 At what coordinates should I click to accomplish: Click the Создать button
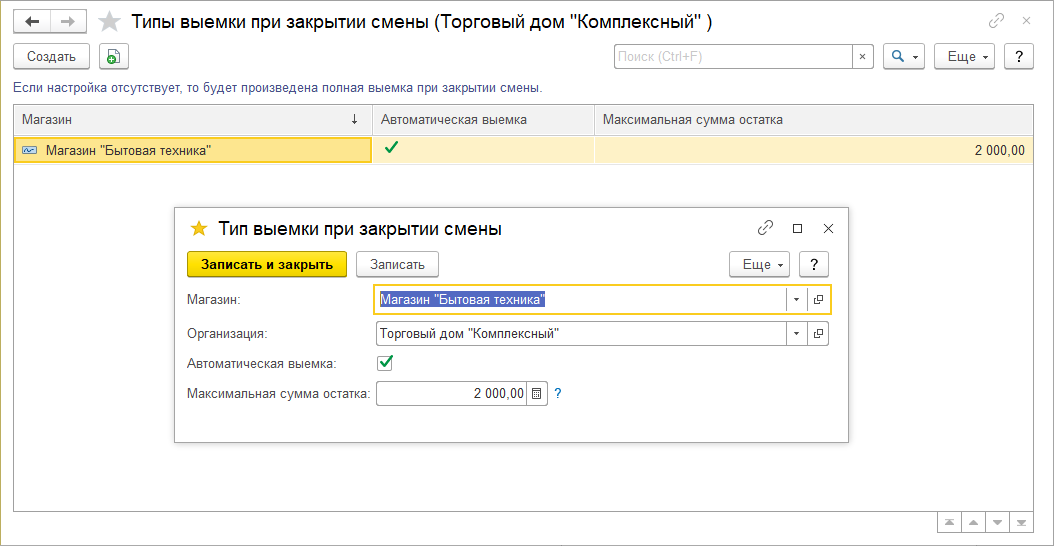pyautogui.click(x=52, y=57)
